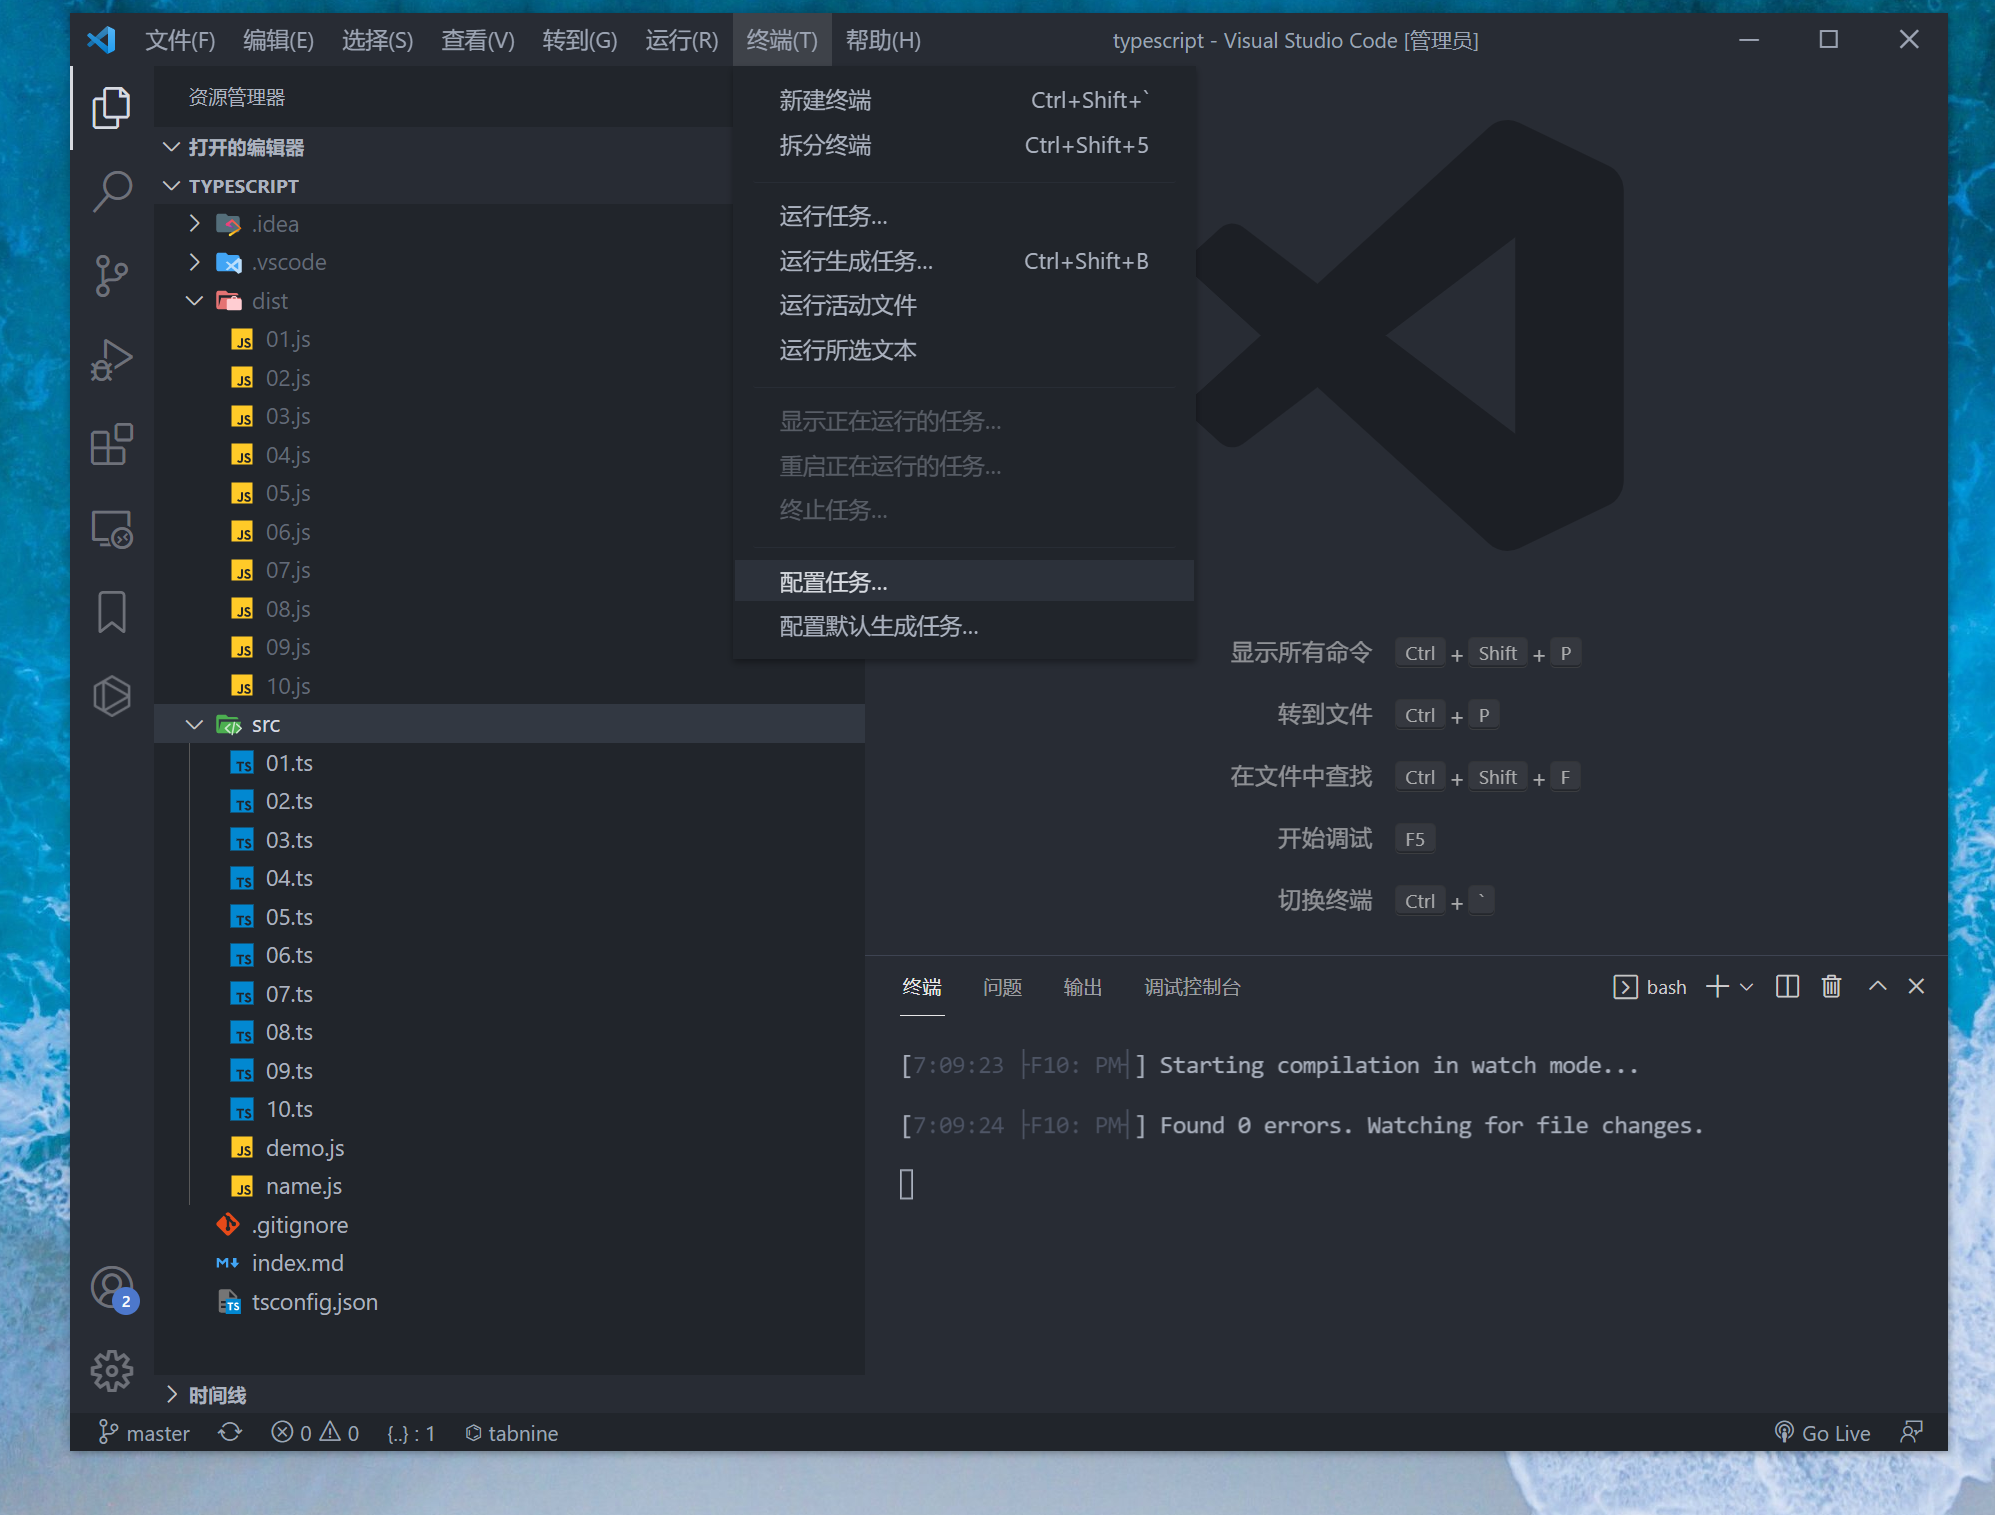Open the Remote Explorer icon

[x=112, y=529]
